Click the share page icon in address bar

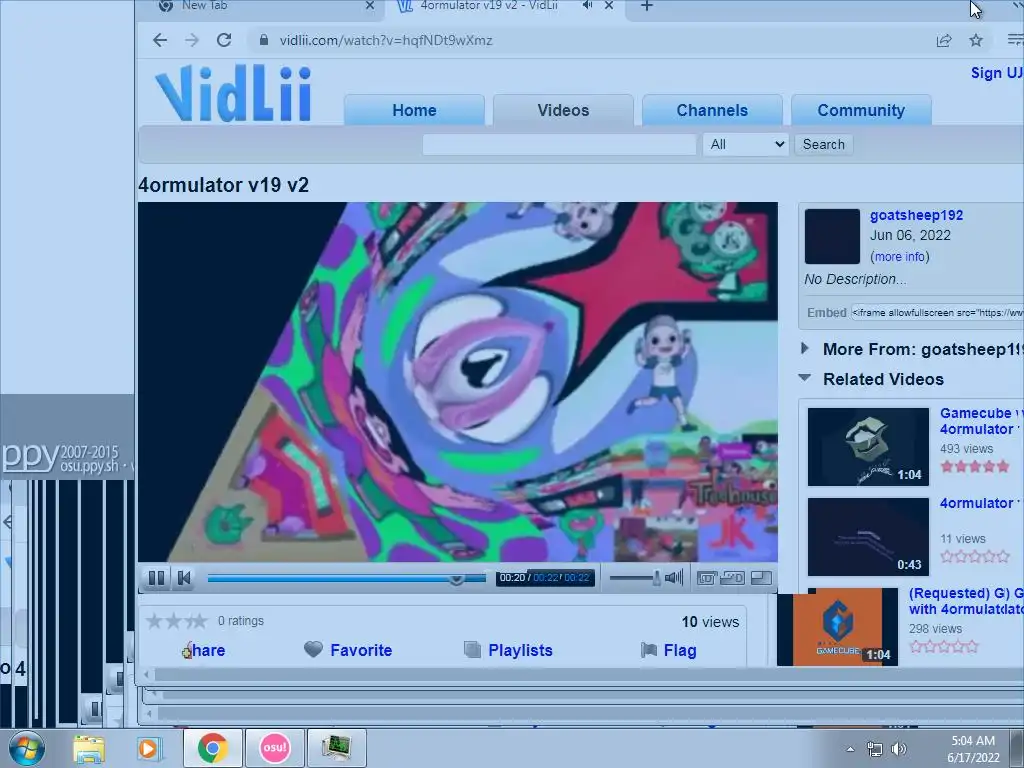(x=944, y=40)
